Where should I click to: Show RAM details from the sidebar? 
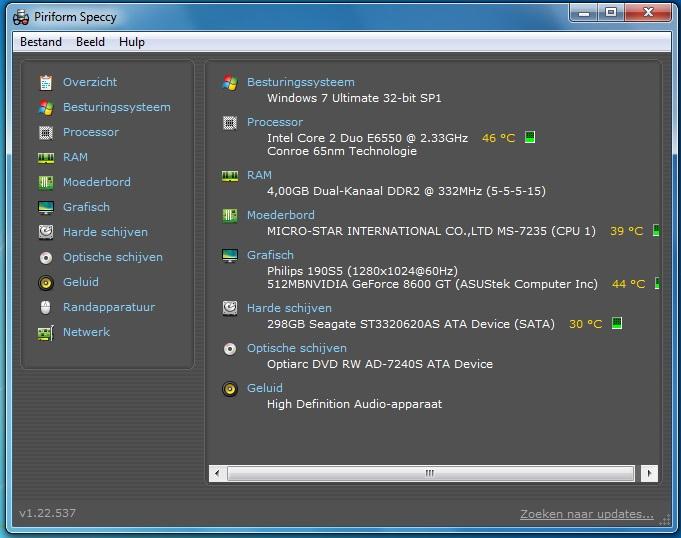(x=75, y=157)
